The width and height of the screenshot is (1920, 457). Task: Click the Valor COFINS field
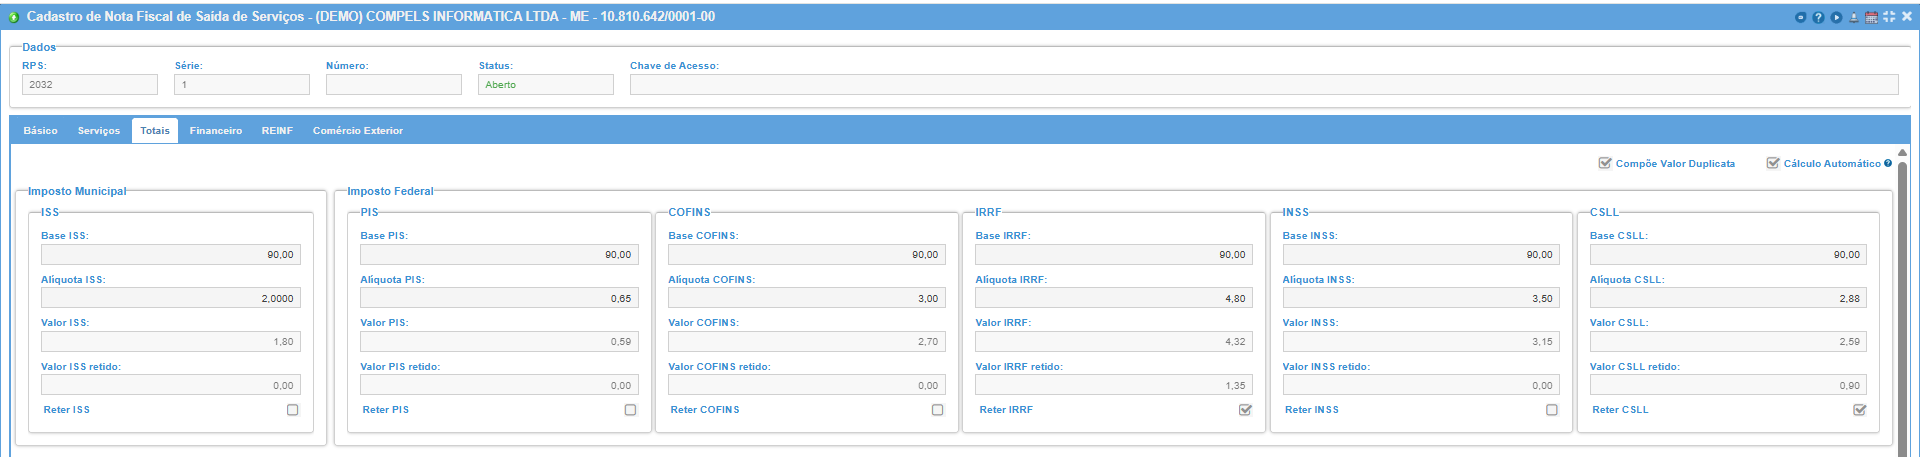807,342
